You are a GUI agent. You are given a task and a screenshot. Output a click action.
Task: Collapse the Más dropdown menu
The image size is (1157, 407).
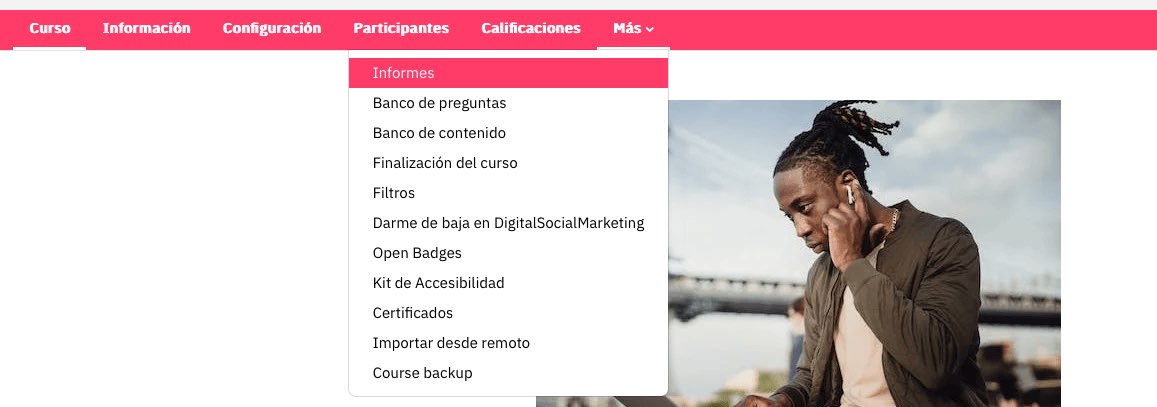coord(633,29)
